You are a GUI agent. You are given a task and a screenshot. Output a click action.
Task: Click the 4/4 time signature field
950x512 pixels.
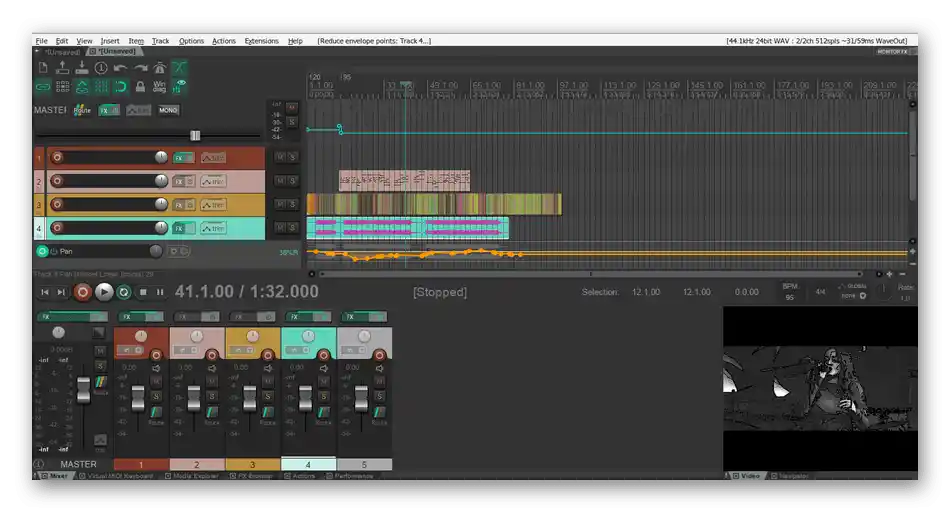(820, 292)
